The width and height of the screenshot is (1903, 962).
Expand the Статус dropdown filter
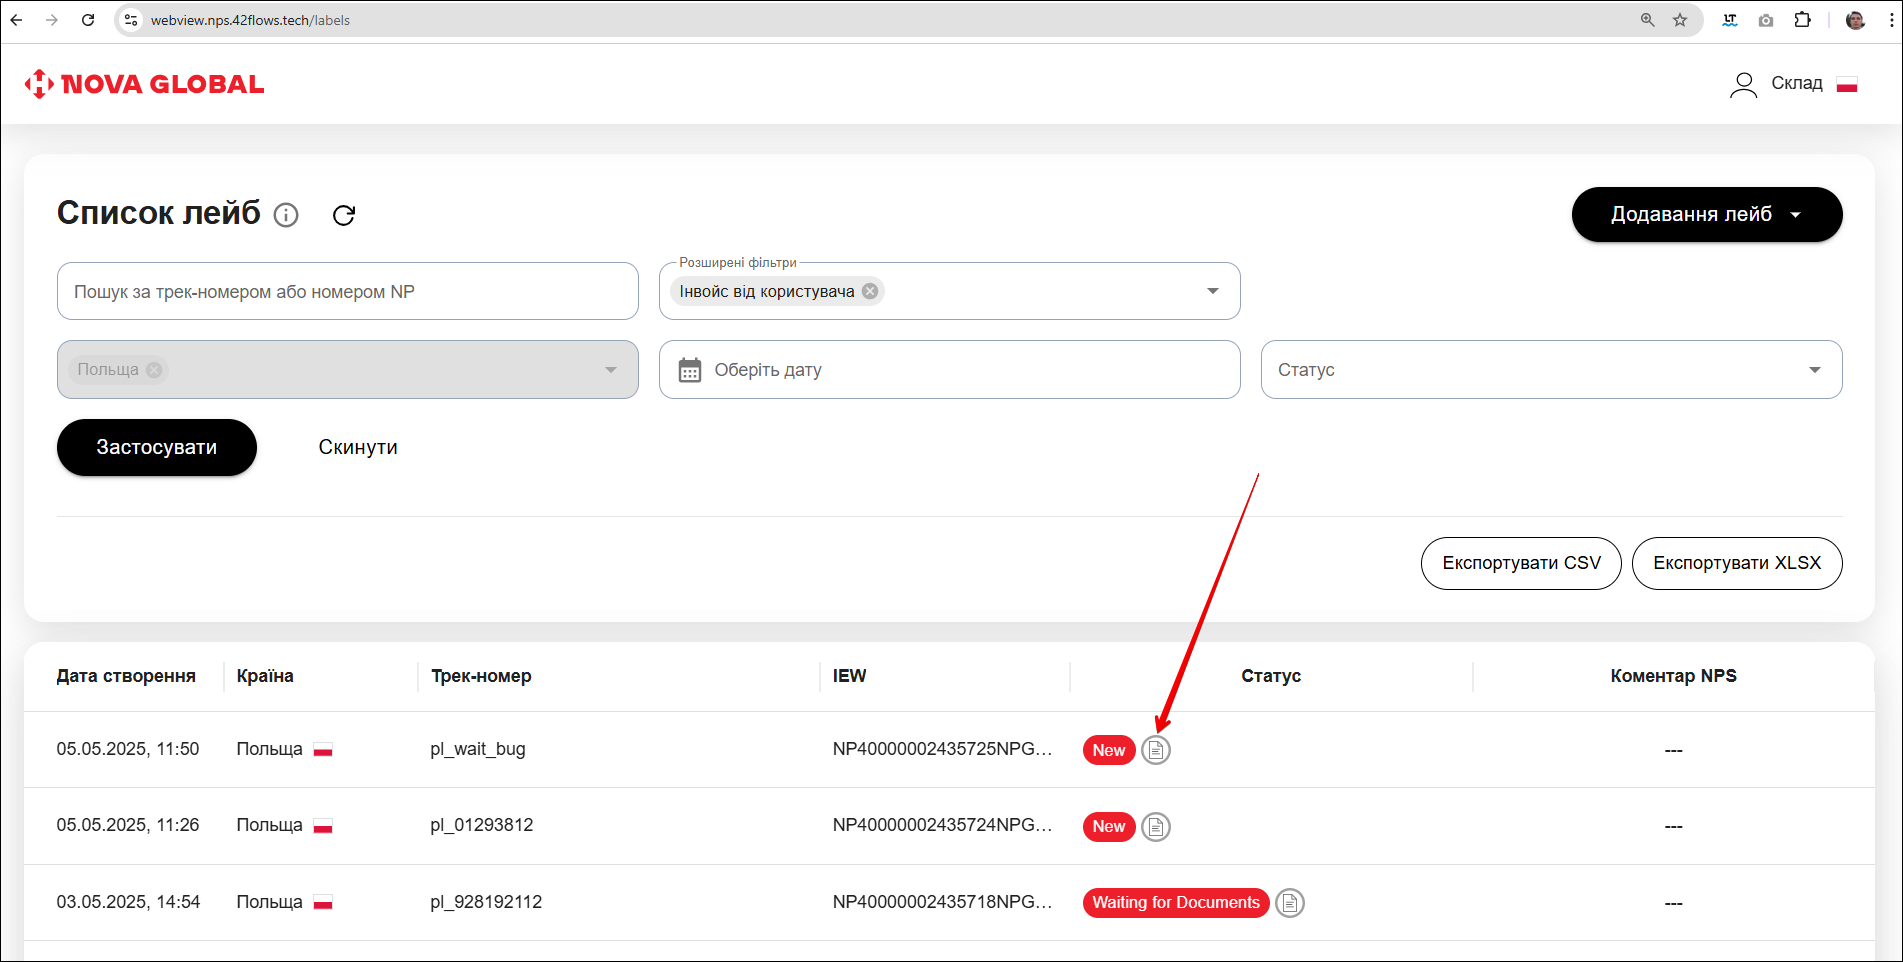pos(1814,370)
